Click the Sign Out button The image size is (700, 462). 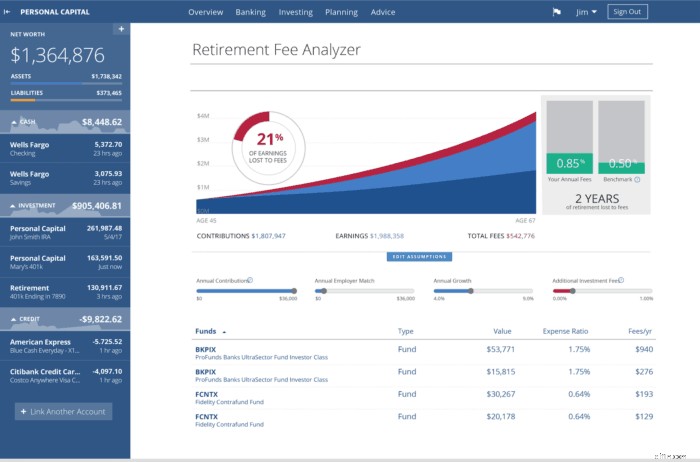627,12
